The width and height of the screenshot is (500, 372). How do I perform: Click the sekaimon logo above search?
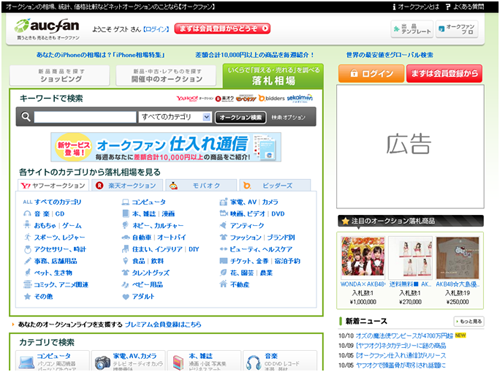[x=300, y=98]
